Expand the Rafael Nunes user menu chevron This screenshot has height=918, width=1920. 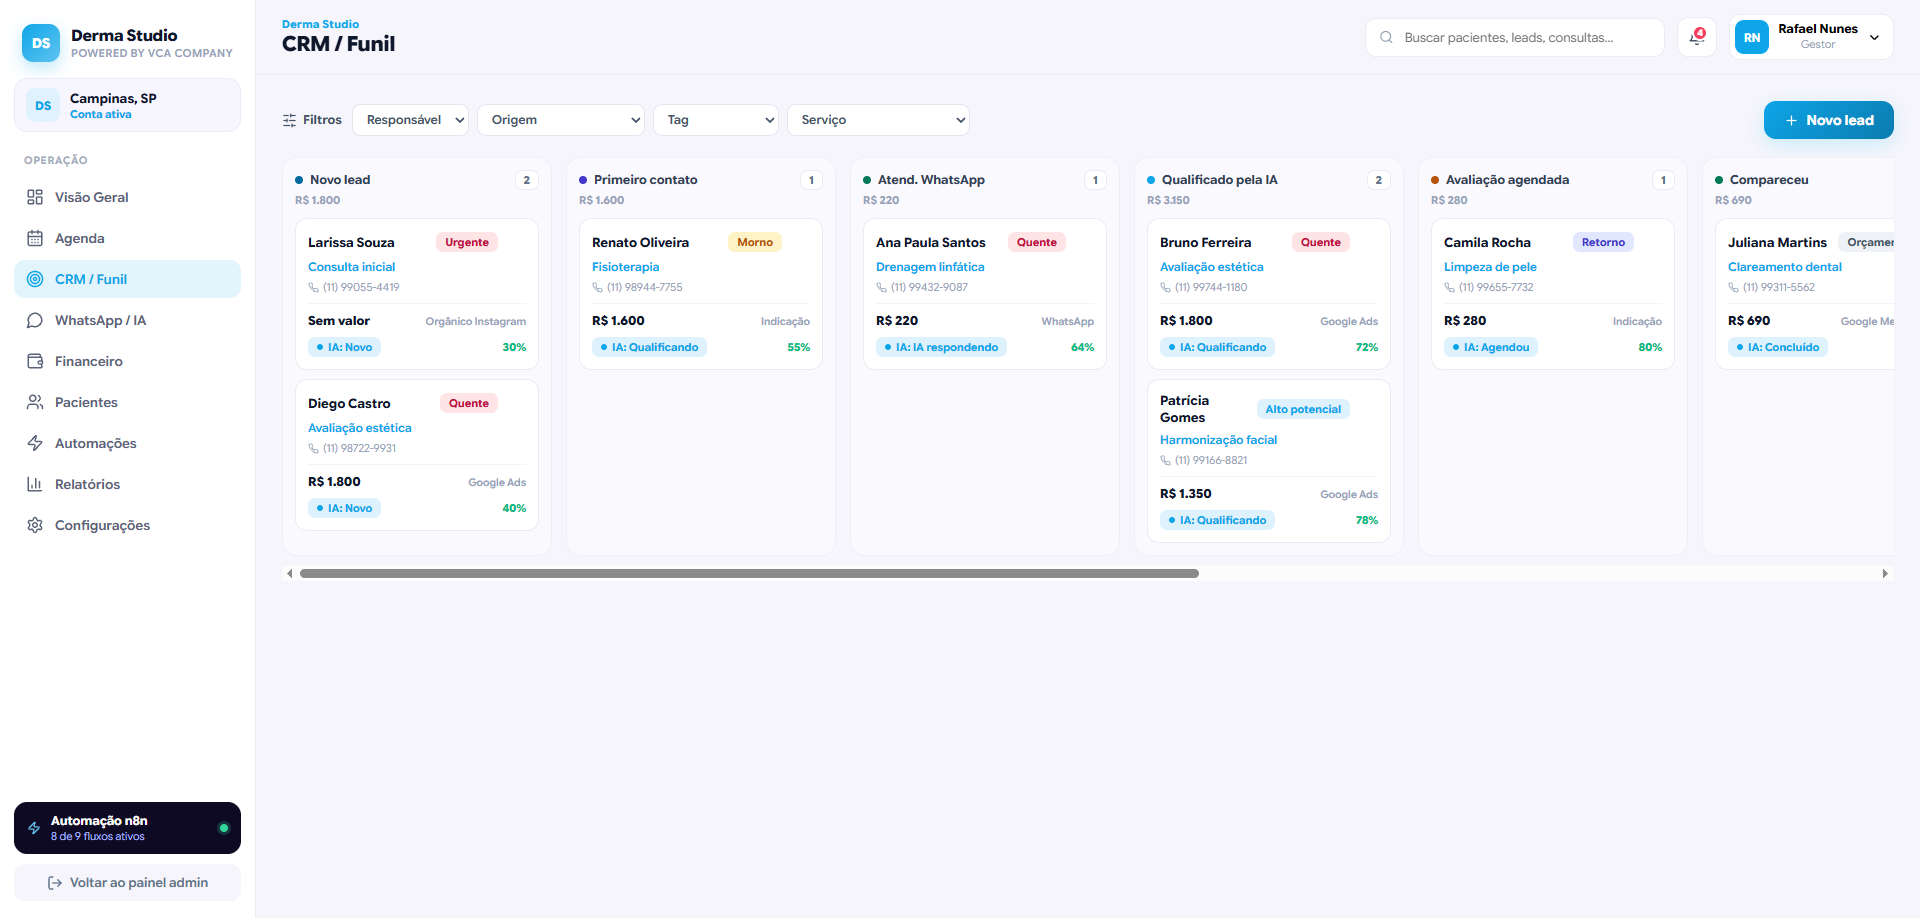[1874, 38]
